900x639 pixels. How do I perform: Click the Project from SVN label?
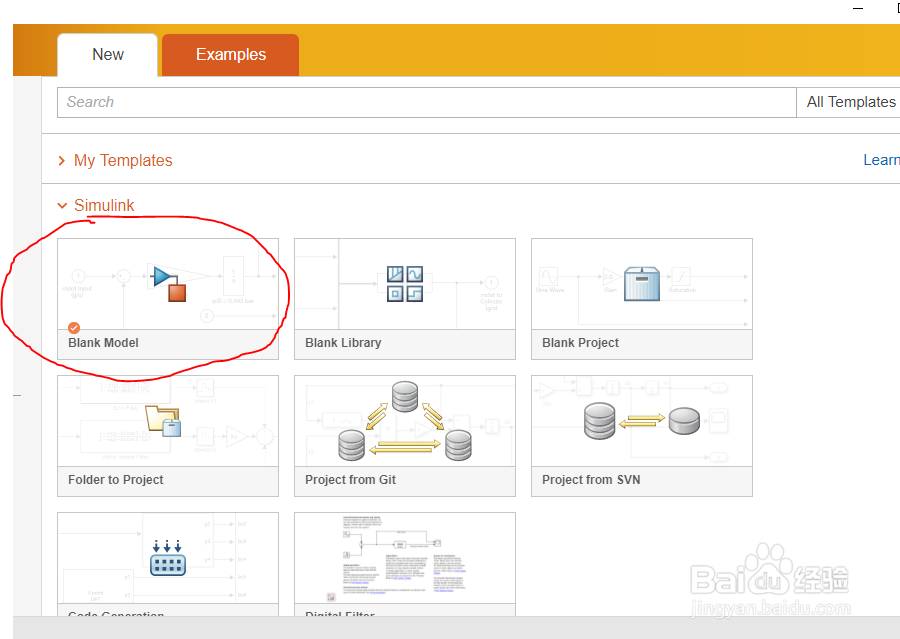[591, 480]
